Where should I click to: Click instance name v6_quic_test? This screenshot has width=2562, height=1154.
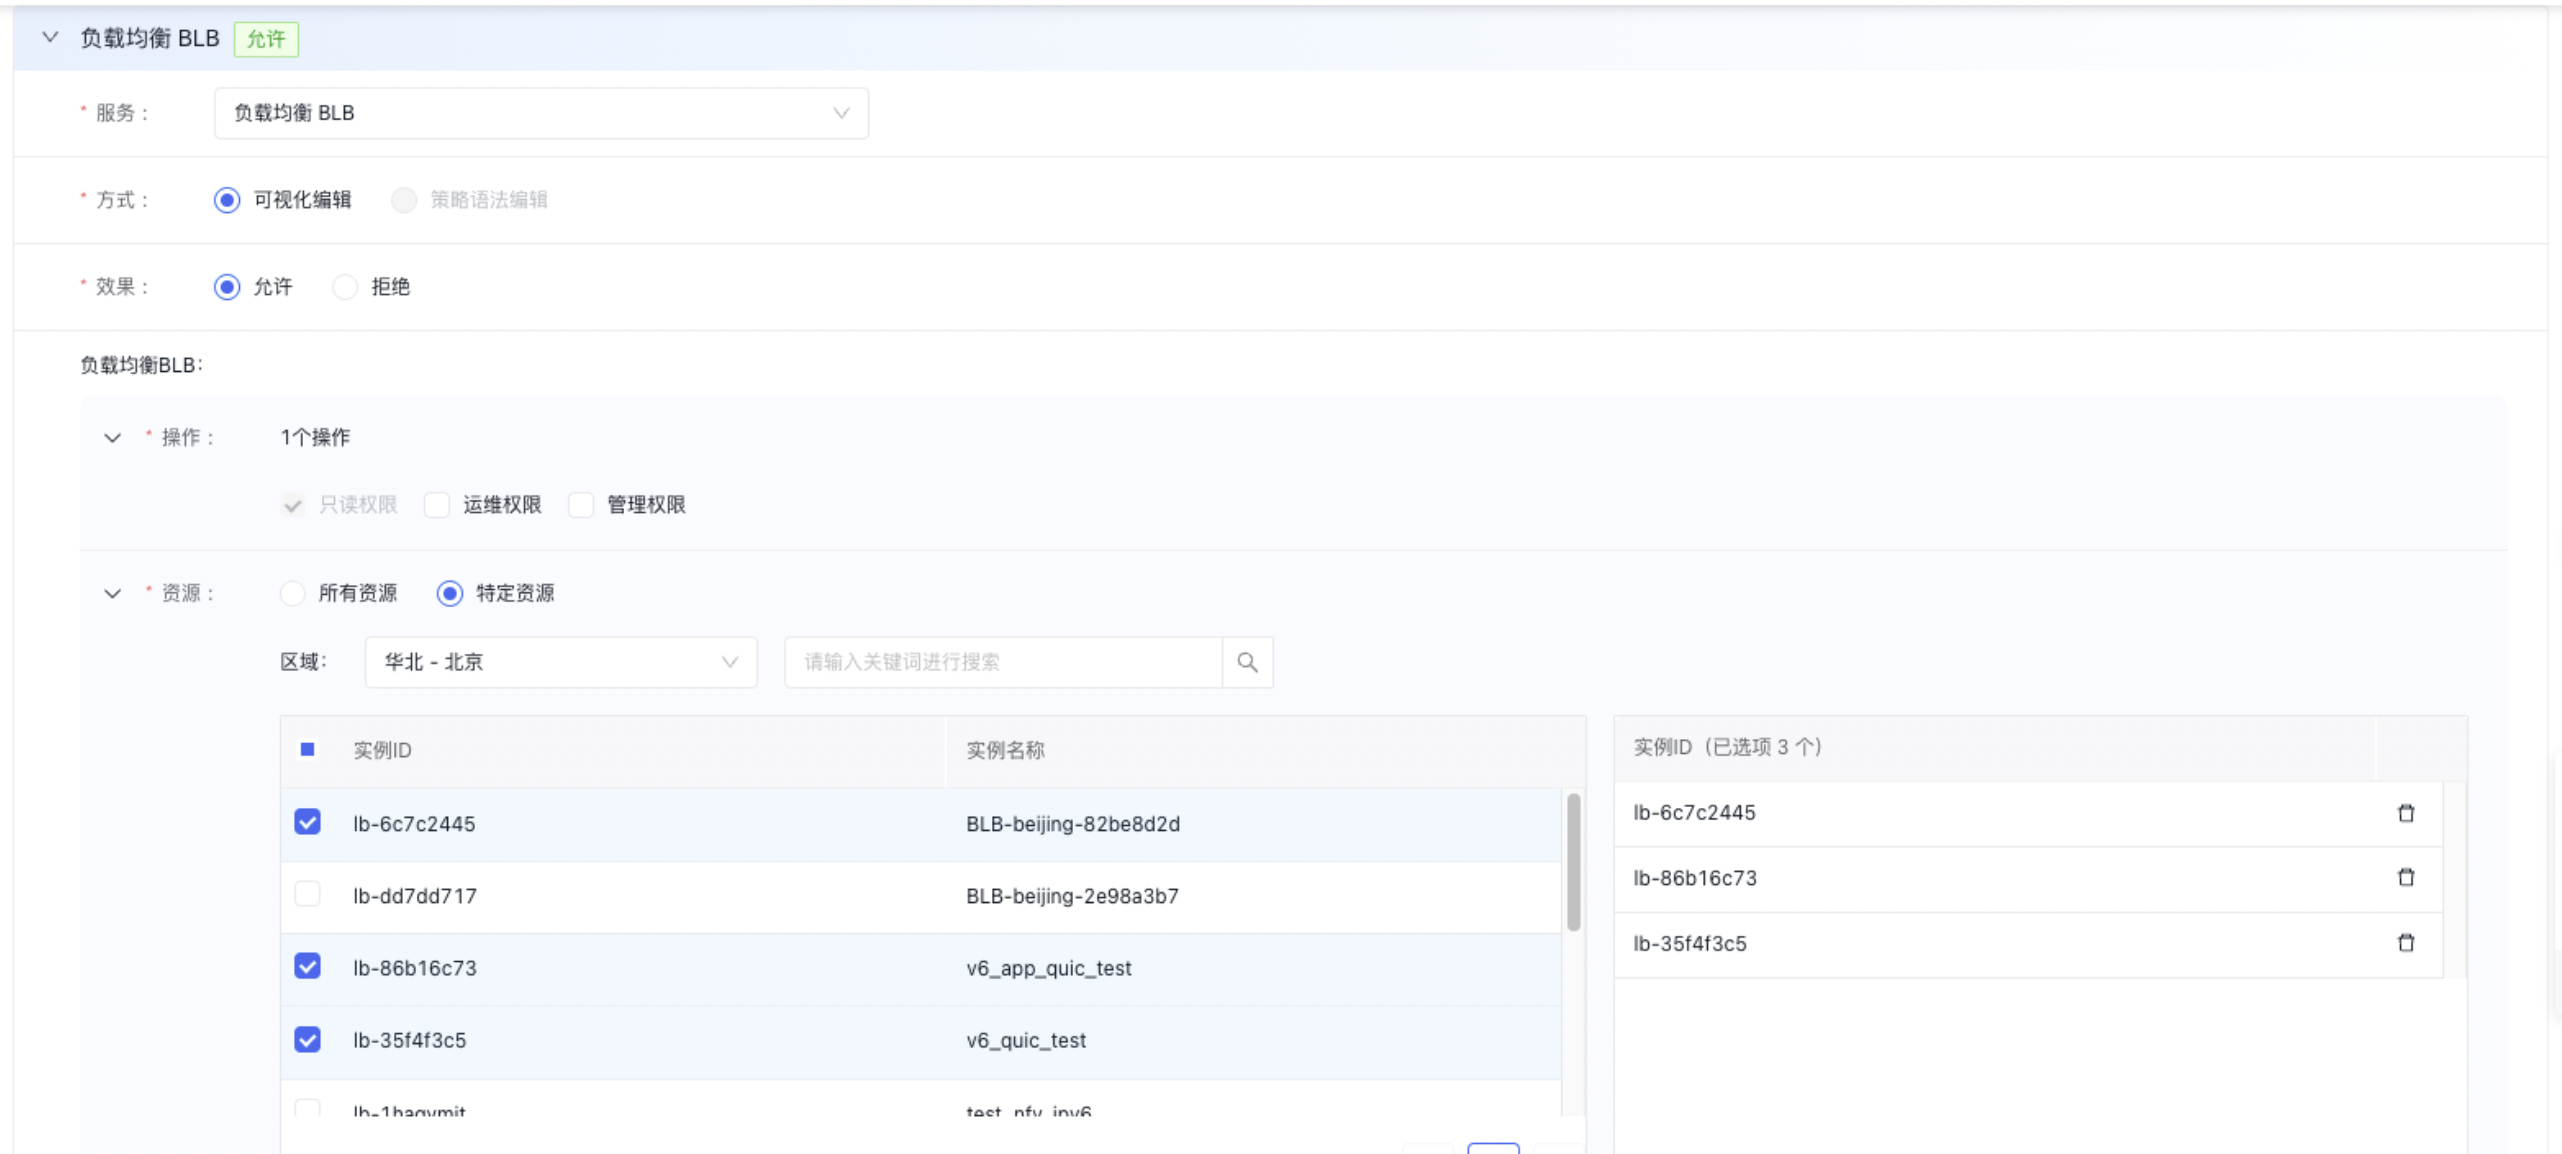point(1026,1040)
